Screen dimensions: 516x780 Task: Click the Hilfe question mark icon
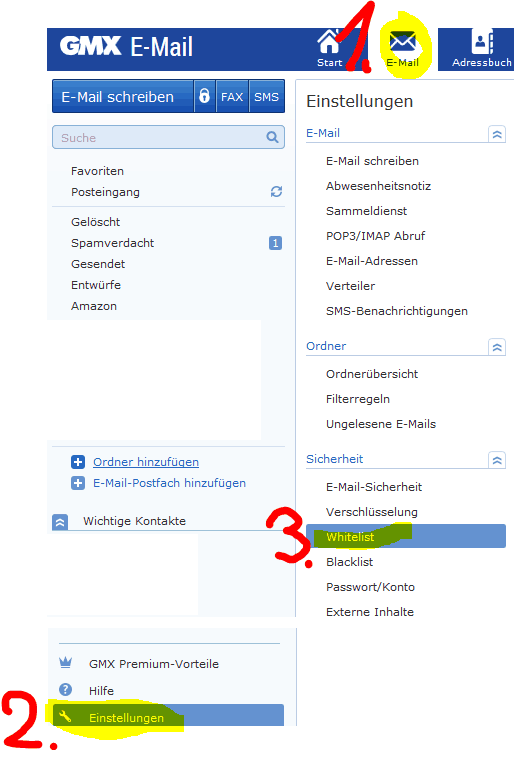point(65,689)
